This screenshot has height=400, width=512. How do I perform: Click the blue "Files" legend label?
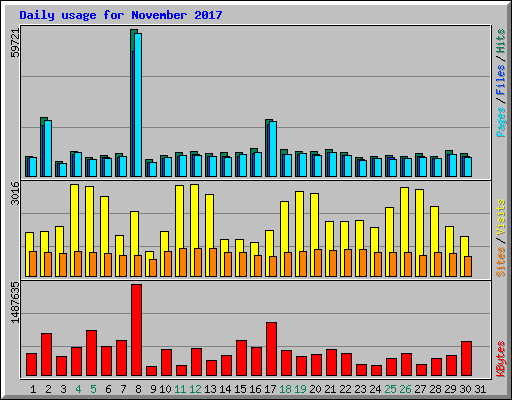tap(501, 80)
